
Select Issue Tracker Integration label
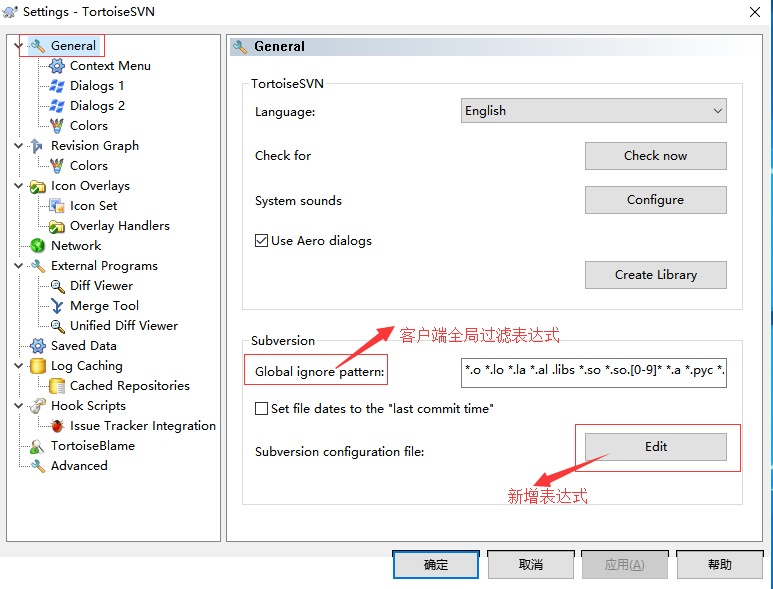click(143, 426)
